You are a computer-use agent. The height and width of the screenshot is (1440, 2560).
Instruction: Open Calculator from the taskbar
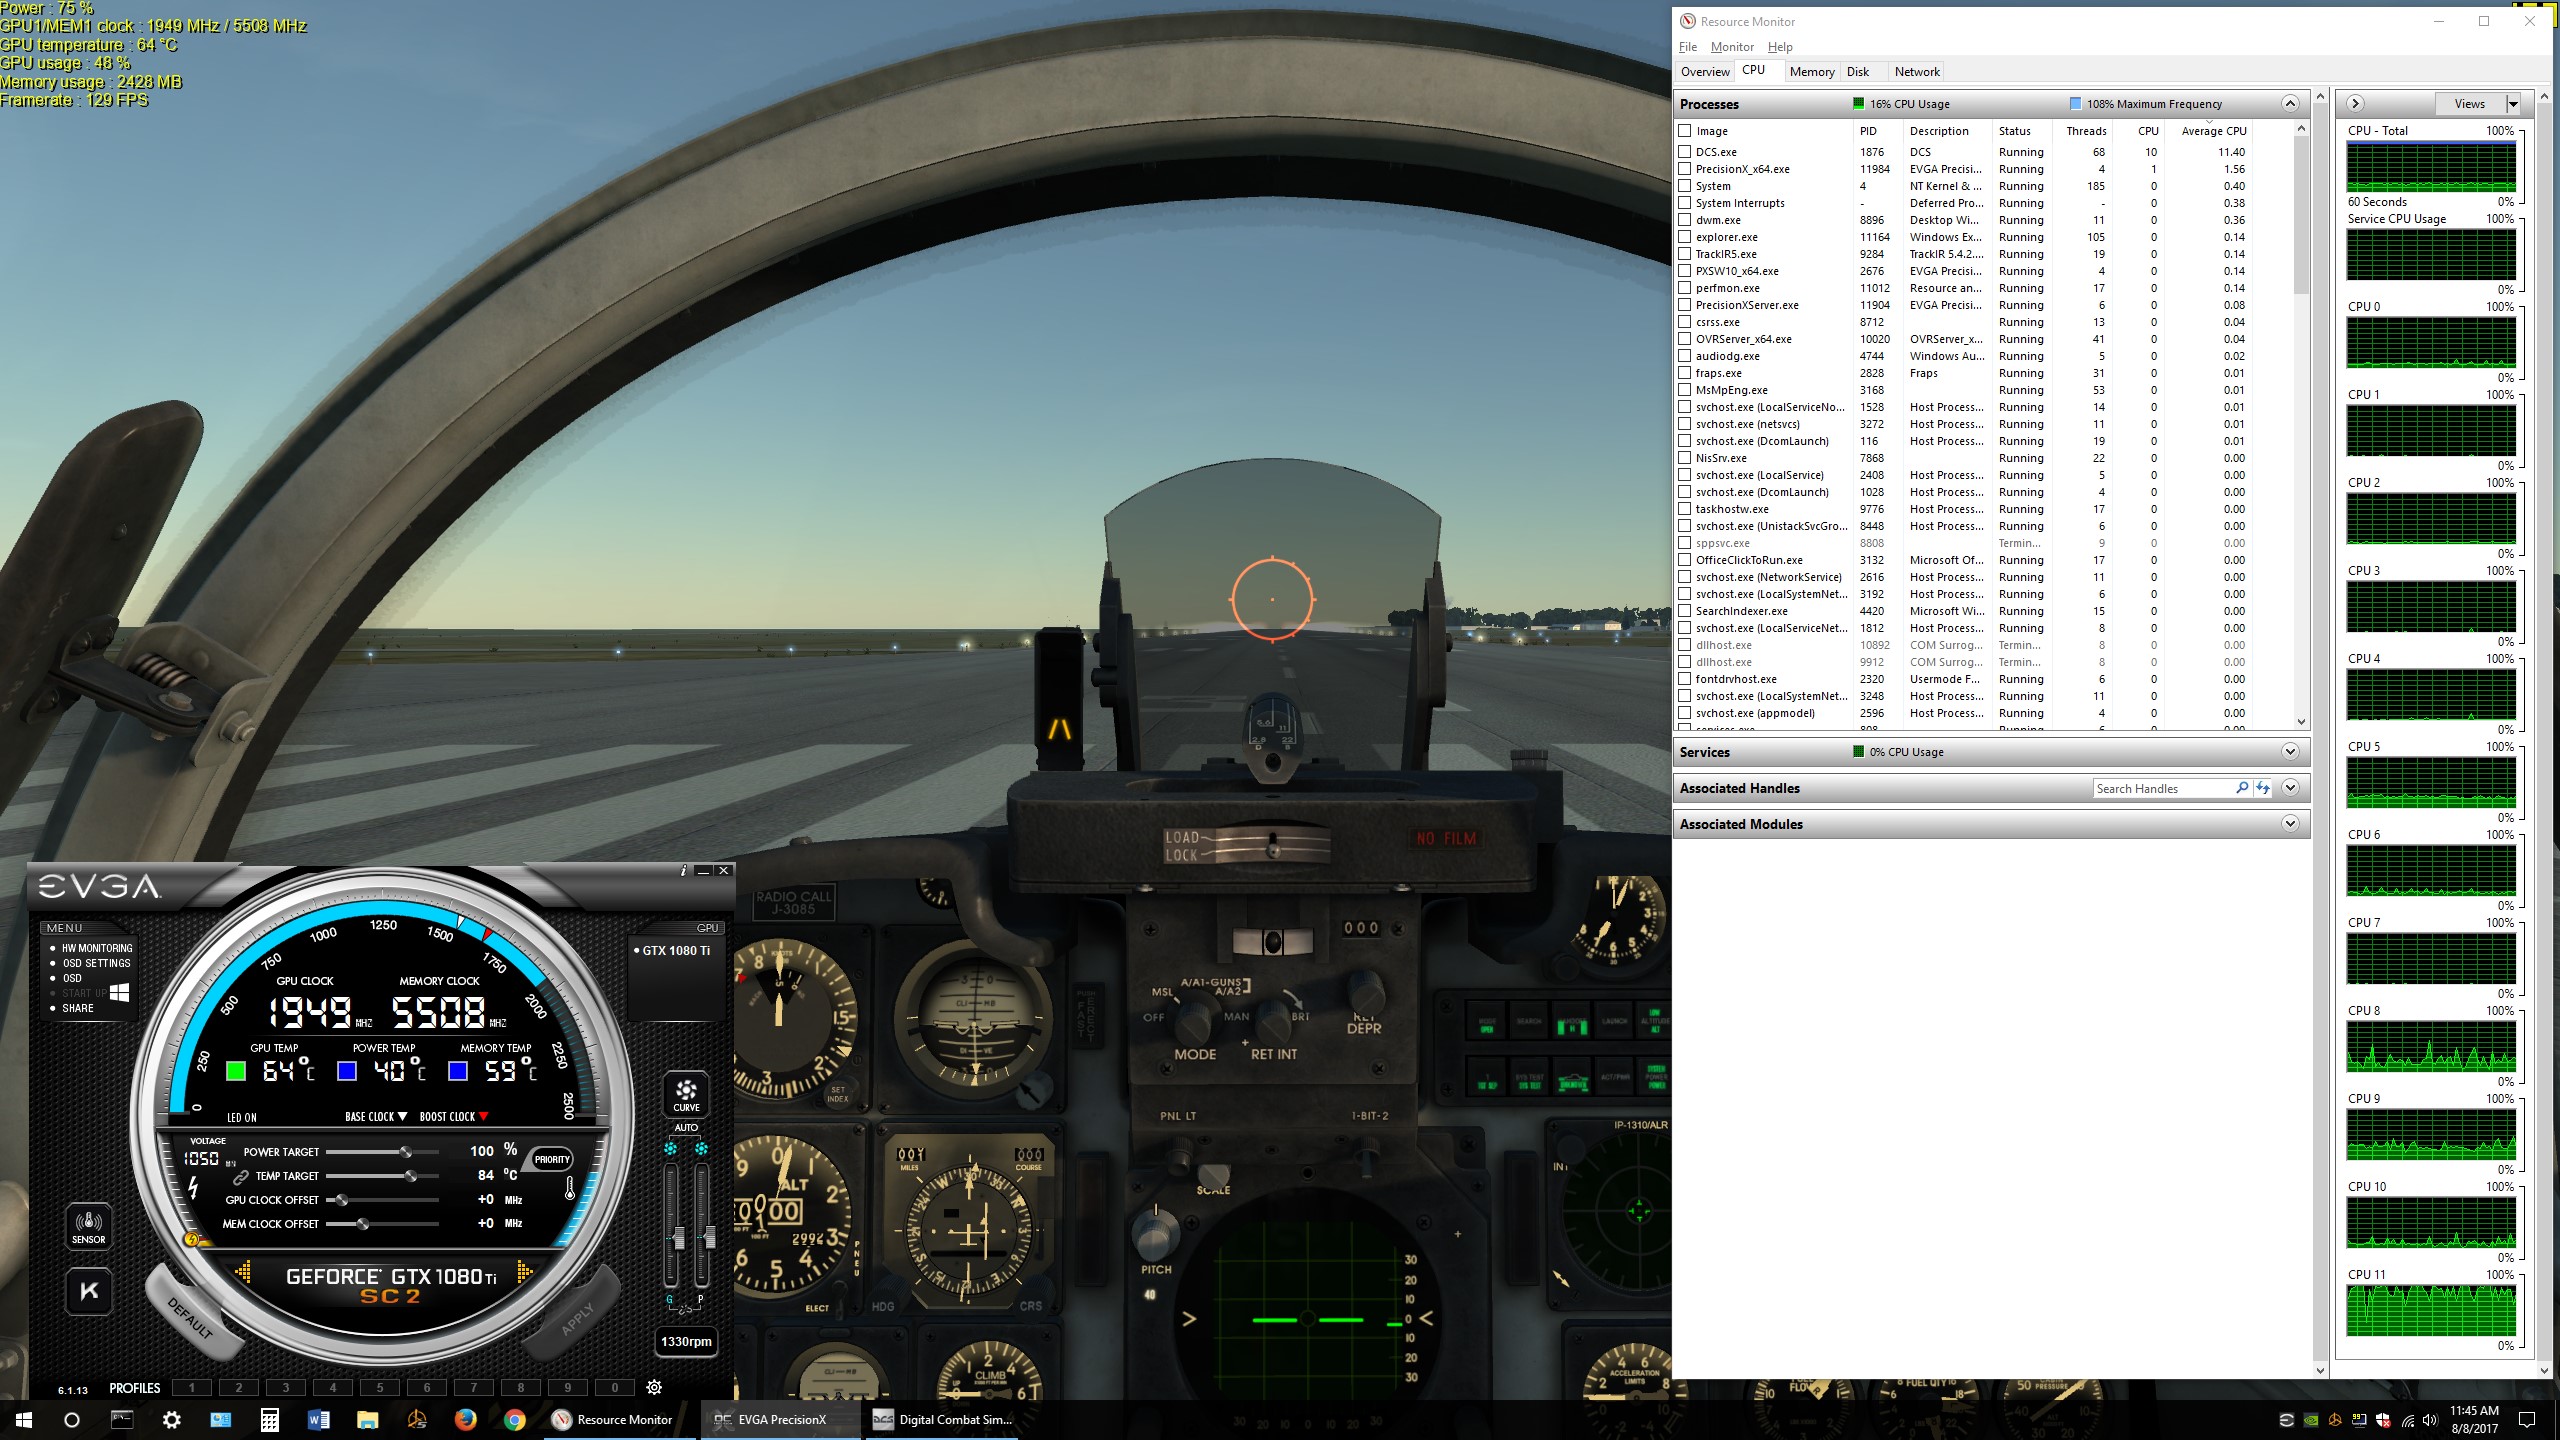(x=270, y=1419)
